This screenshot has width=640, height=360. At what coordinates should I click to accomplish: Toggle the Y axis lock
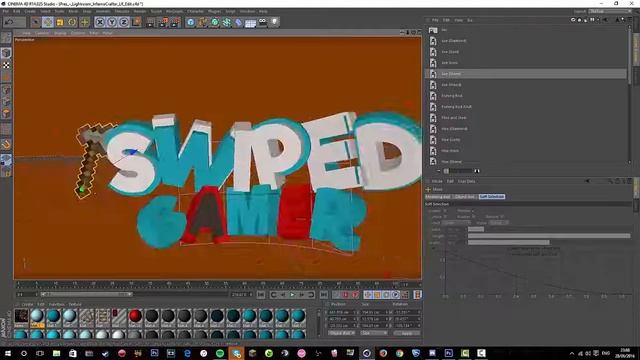click(112, 22)
